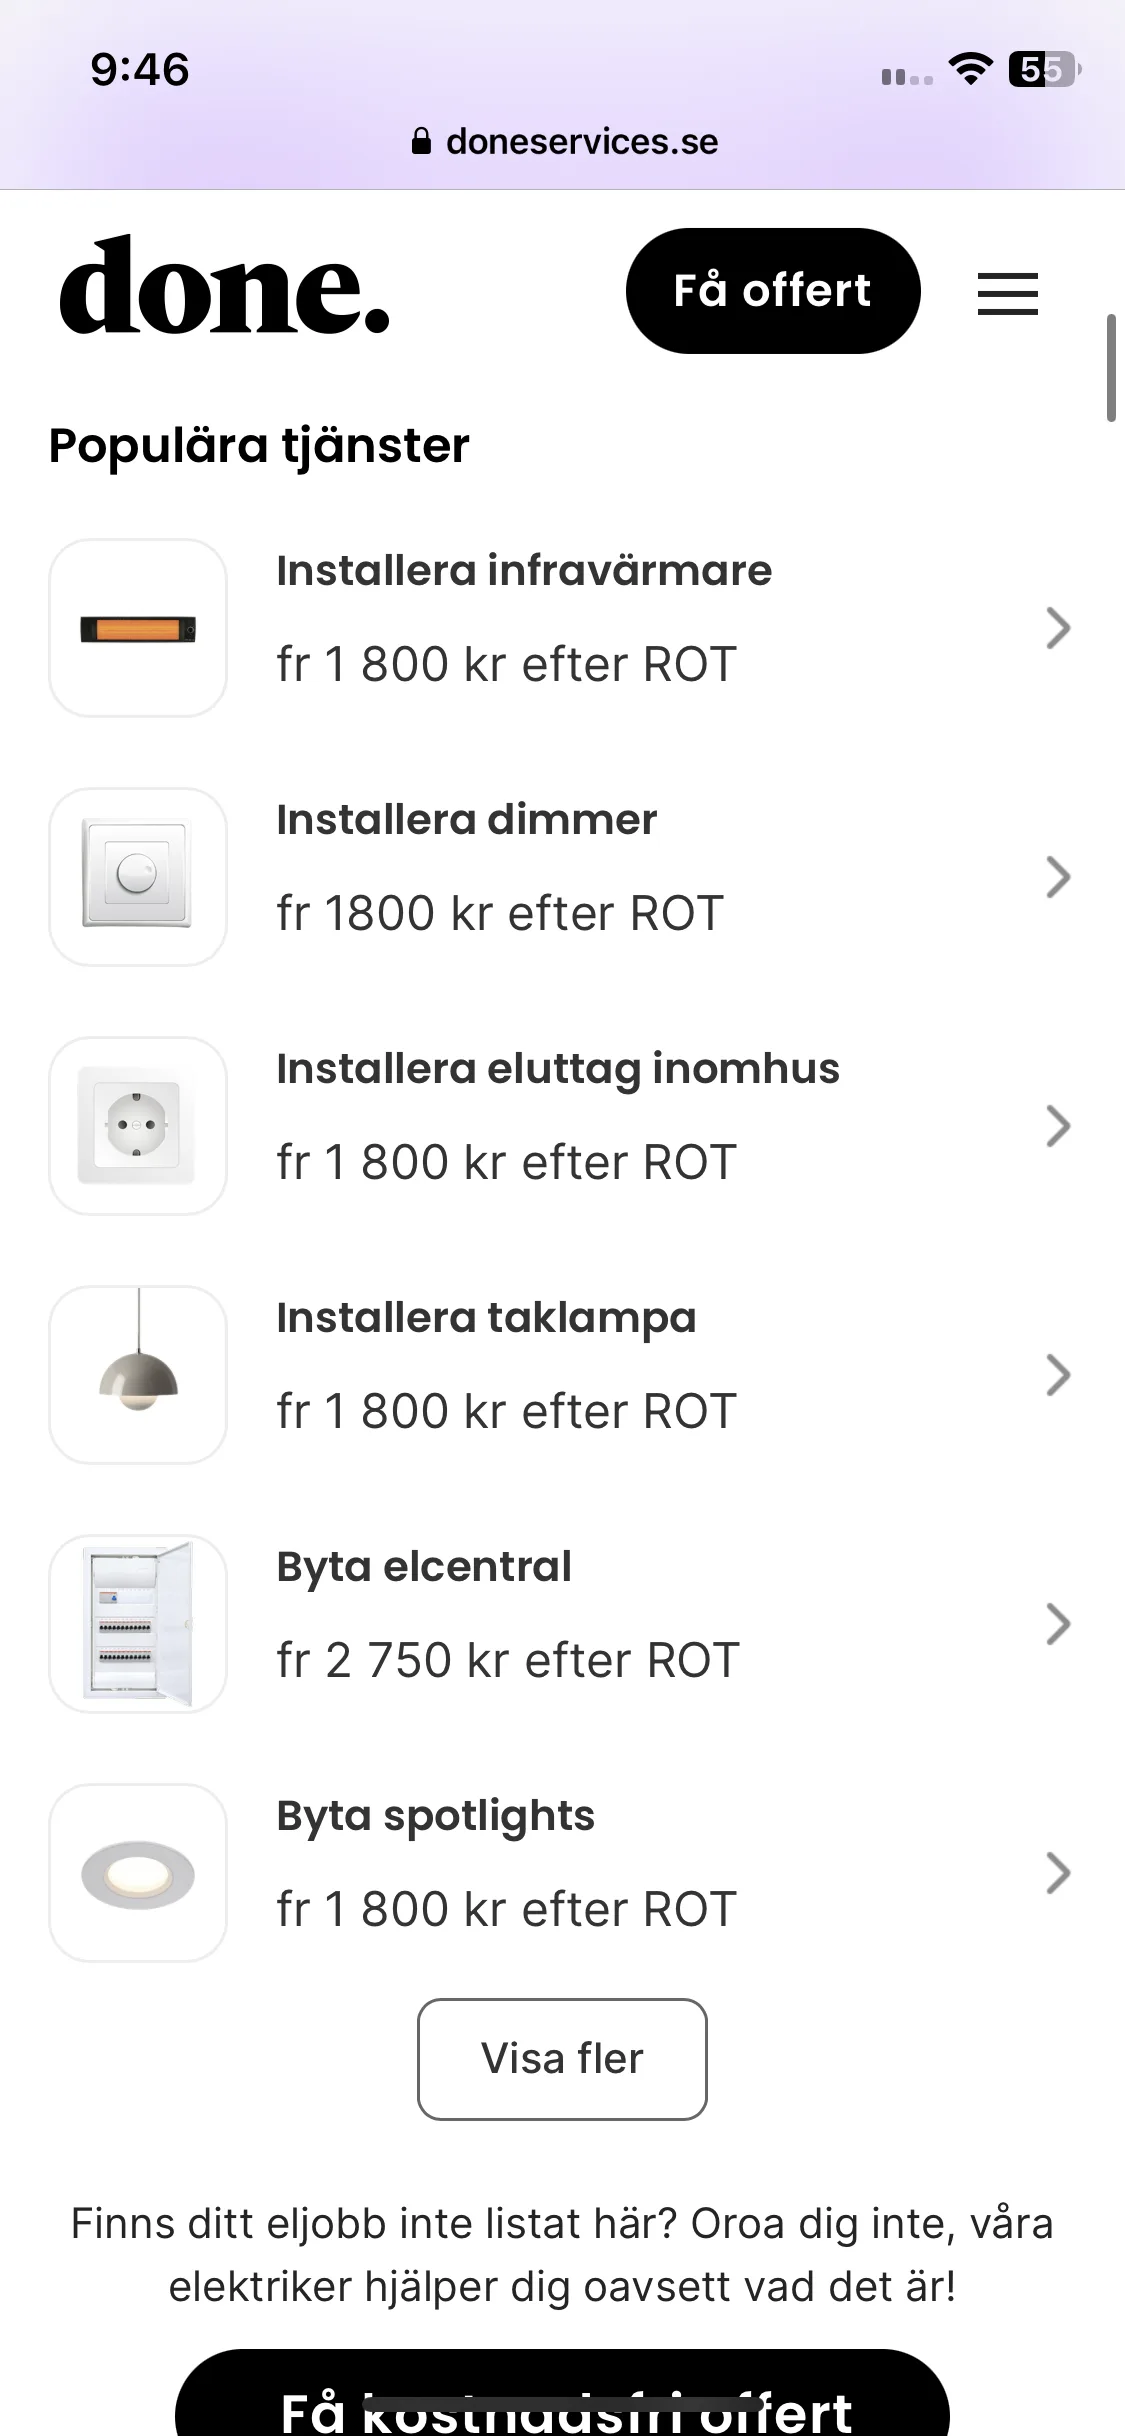Open the Wi-Fi status icon
This screenshot has width=1125, height=2436.
[970, 69]
